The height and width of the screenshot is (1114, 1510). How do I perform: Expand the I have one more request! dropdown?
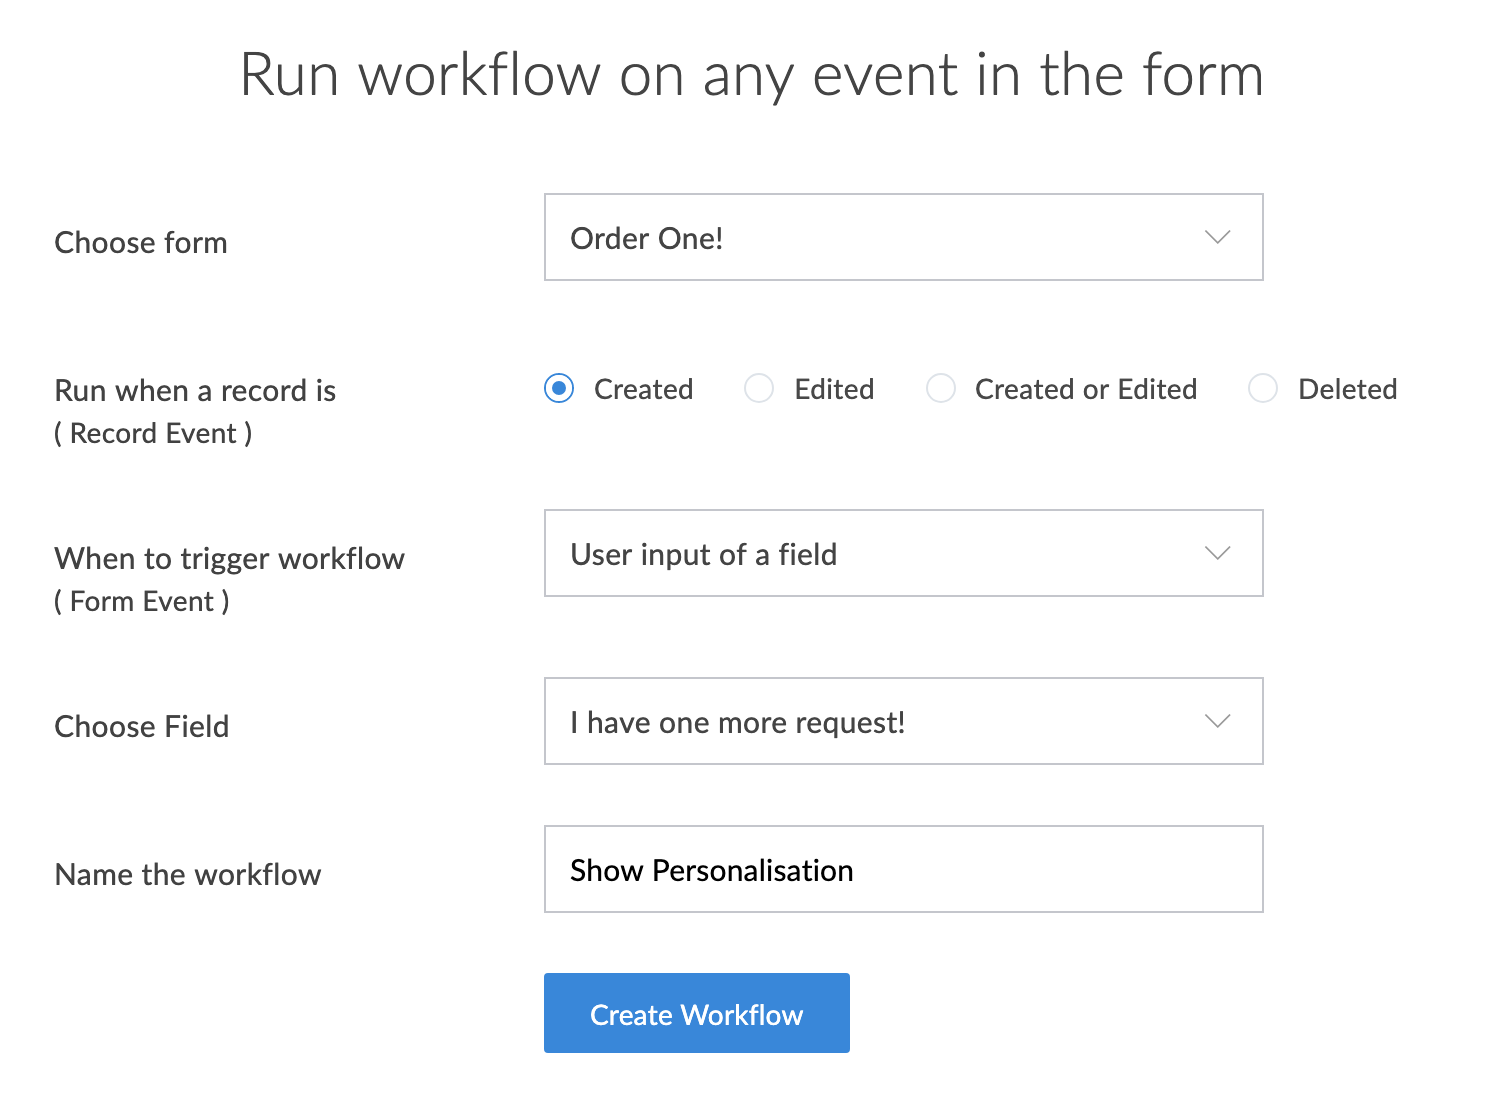[880, 722]
